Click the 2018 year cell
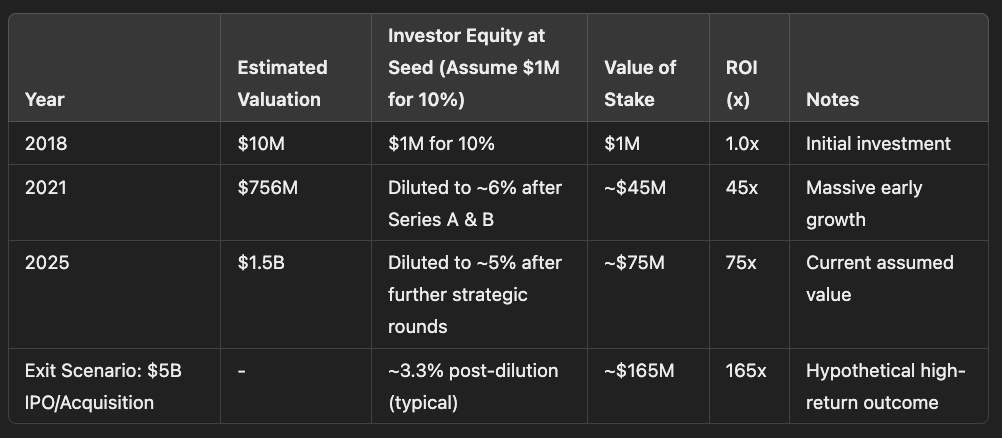Viewport: 1002px width, 438px height. [46, 143]
